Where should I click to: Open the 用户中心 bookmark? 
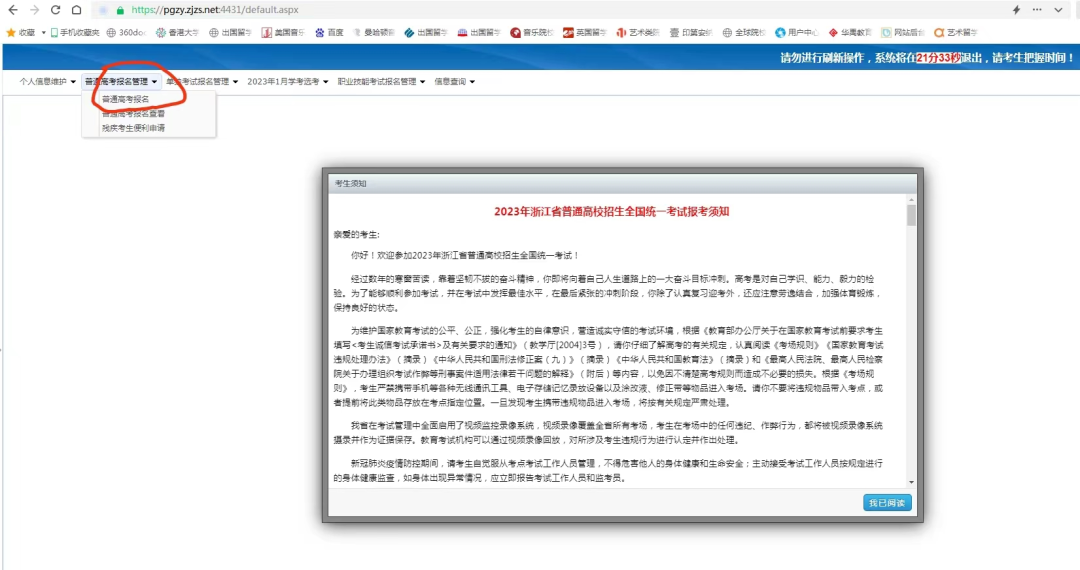click(x=797, y=32)
